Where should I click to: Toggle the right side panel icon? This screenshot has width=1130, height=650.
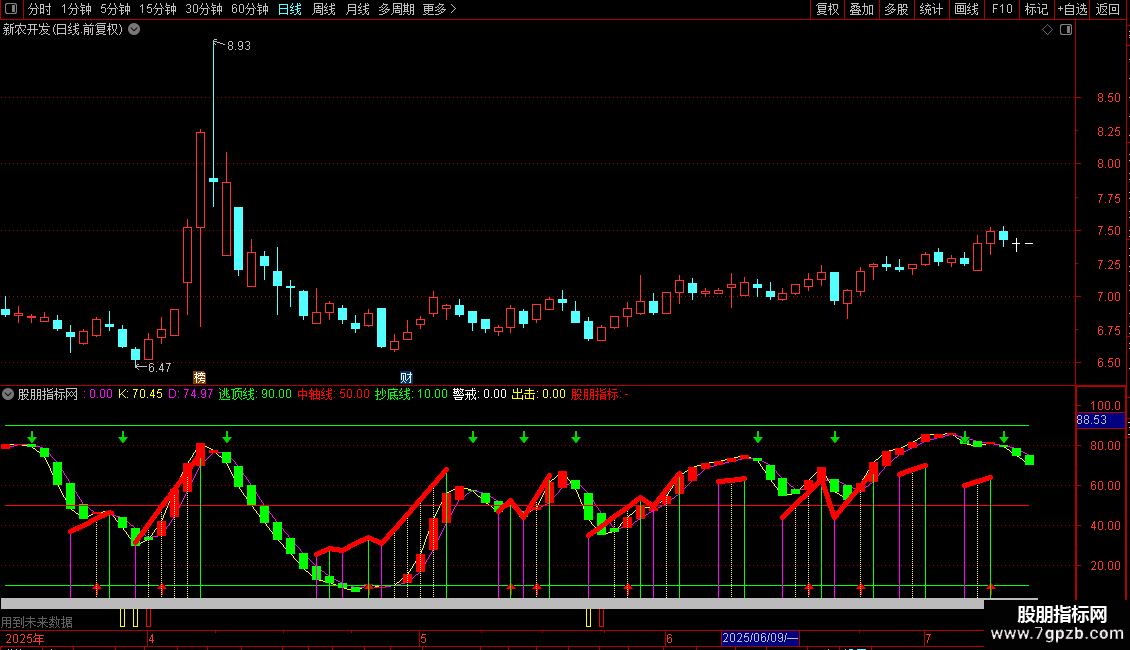coord(1066,30)
